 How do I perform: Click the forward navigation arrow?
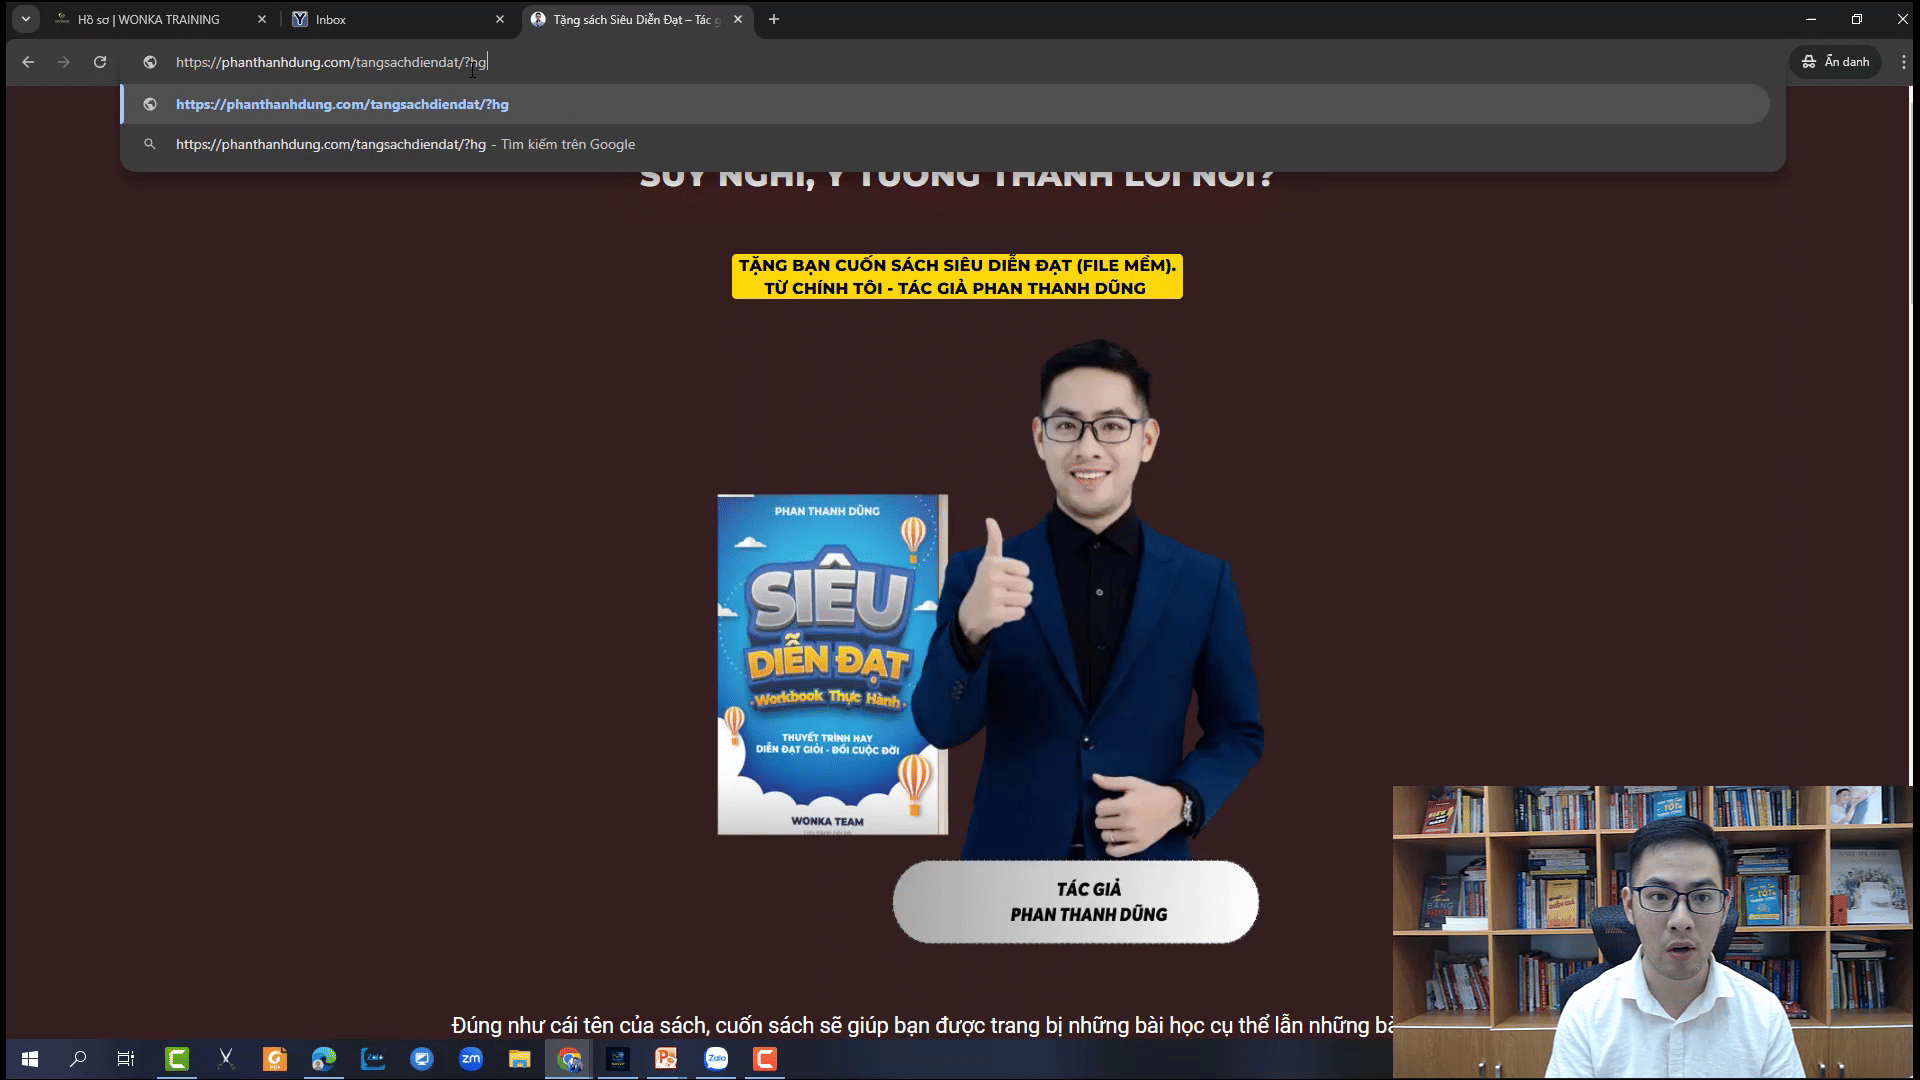point(64,62)
